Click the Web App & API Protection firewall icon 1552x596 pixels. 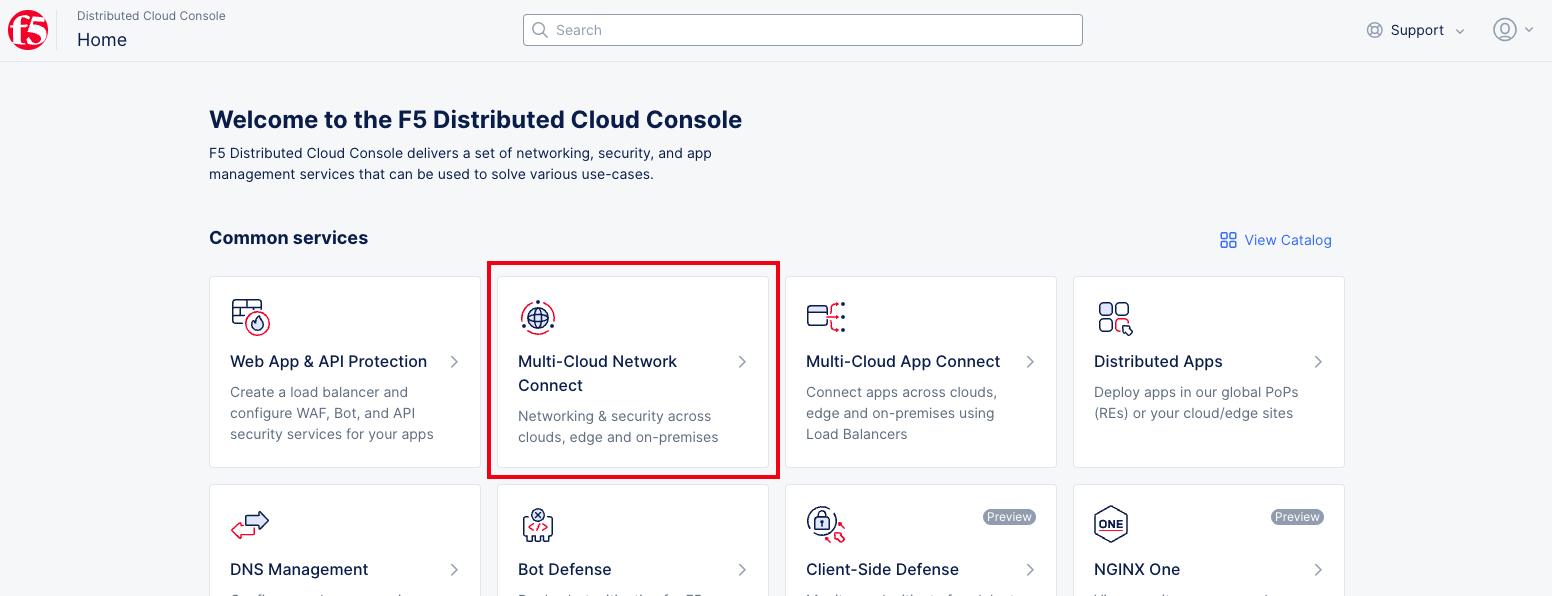249,316
